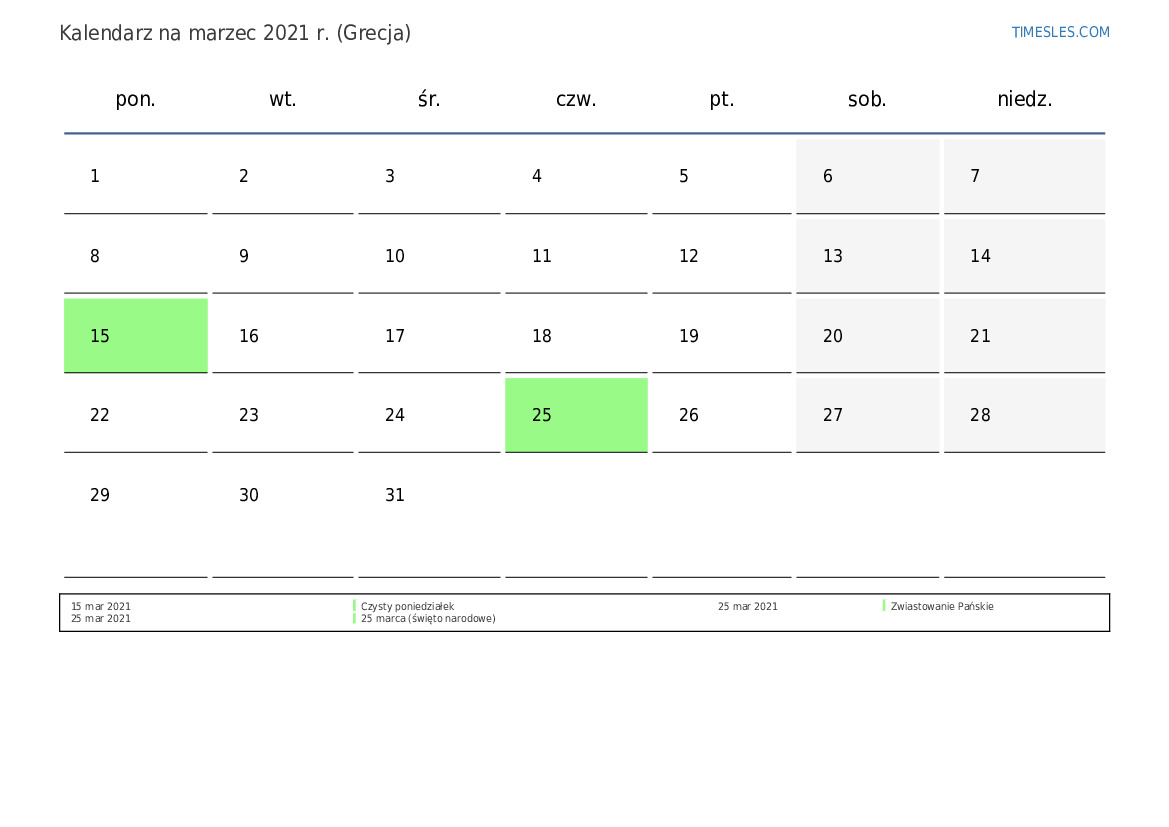The height and width of the screenshot is (827, 1169).
Task: Click day 19 in the calendar
Action: click(722, 336)
